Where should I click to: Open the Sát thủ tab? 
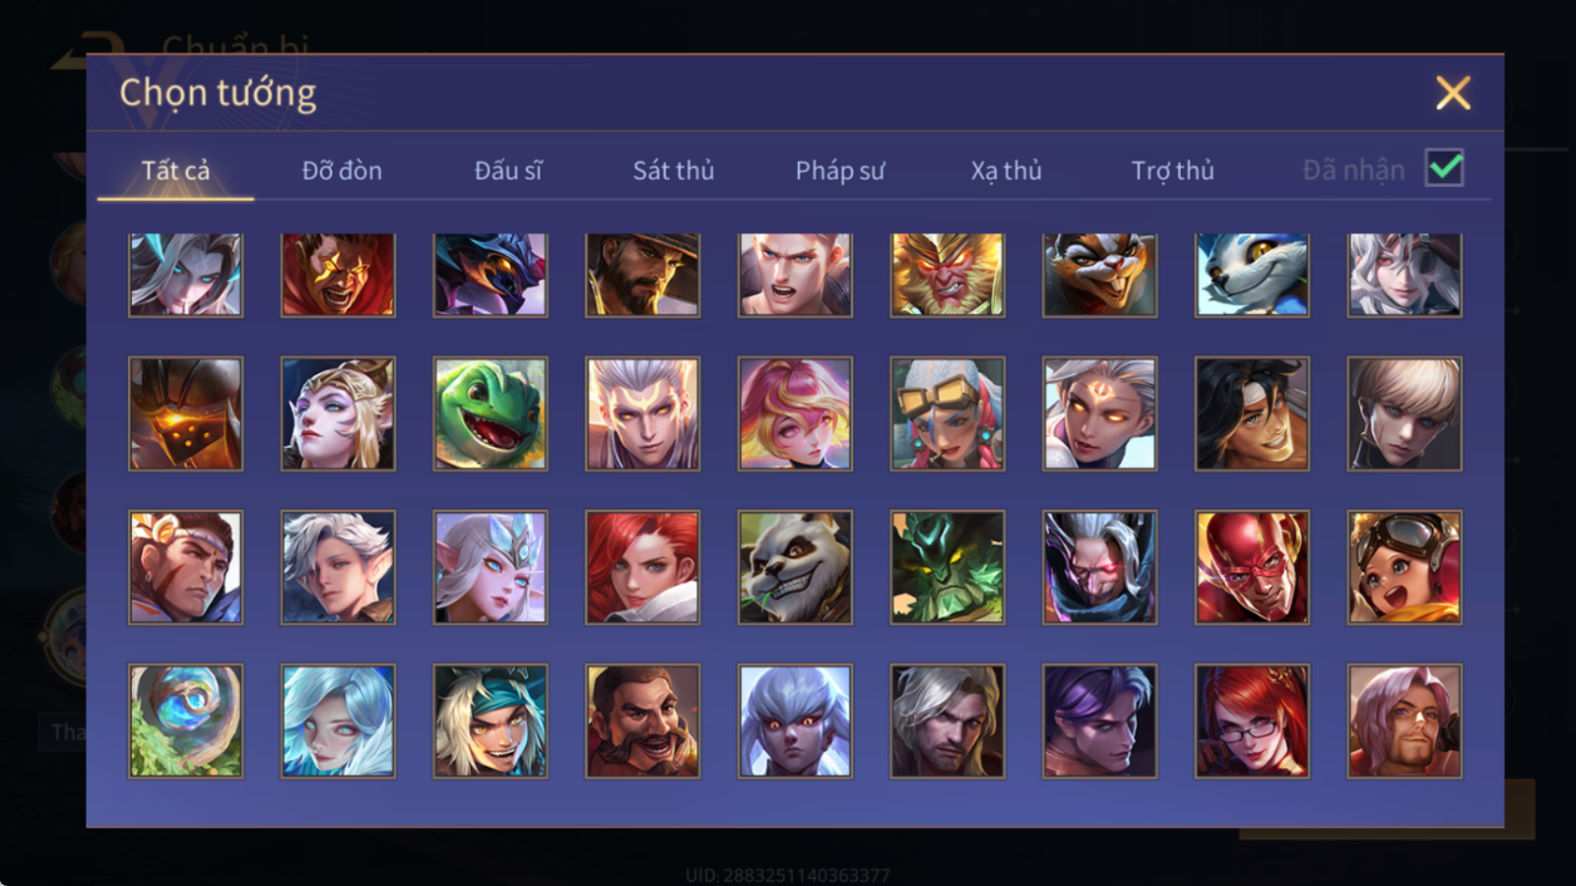click(x=673, y=171)
